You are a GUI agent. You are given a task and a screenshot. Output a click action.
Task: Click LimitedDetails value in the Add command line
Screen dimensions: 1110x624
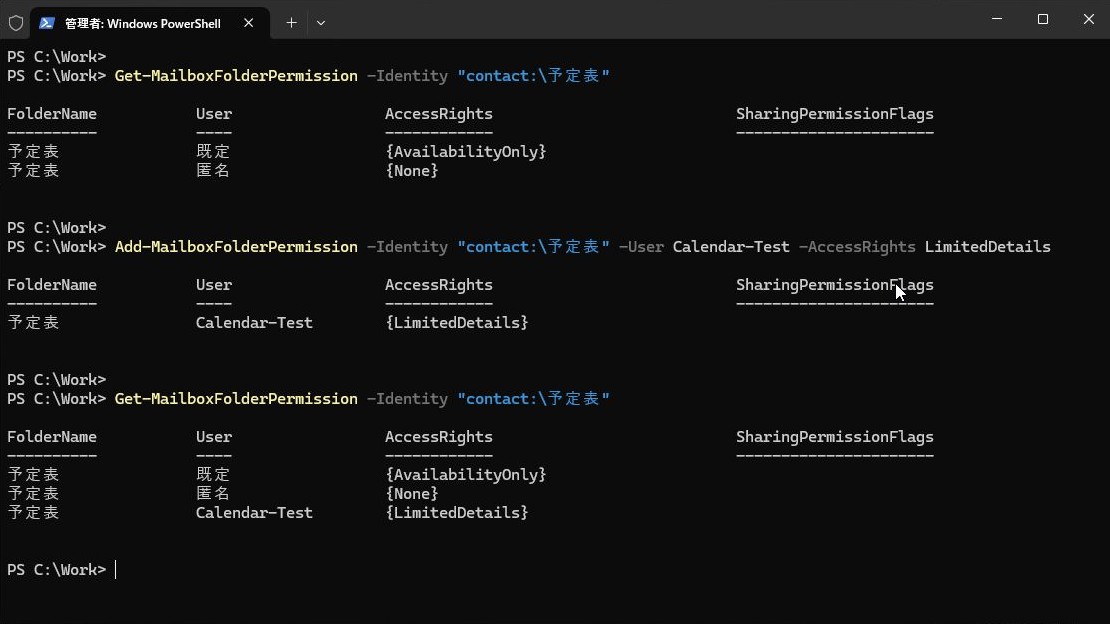click(987, 247)
